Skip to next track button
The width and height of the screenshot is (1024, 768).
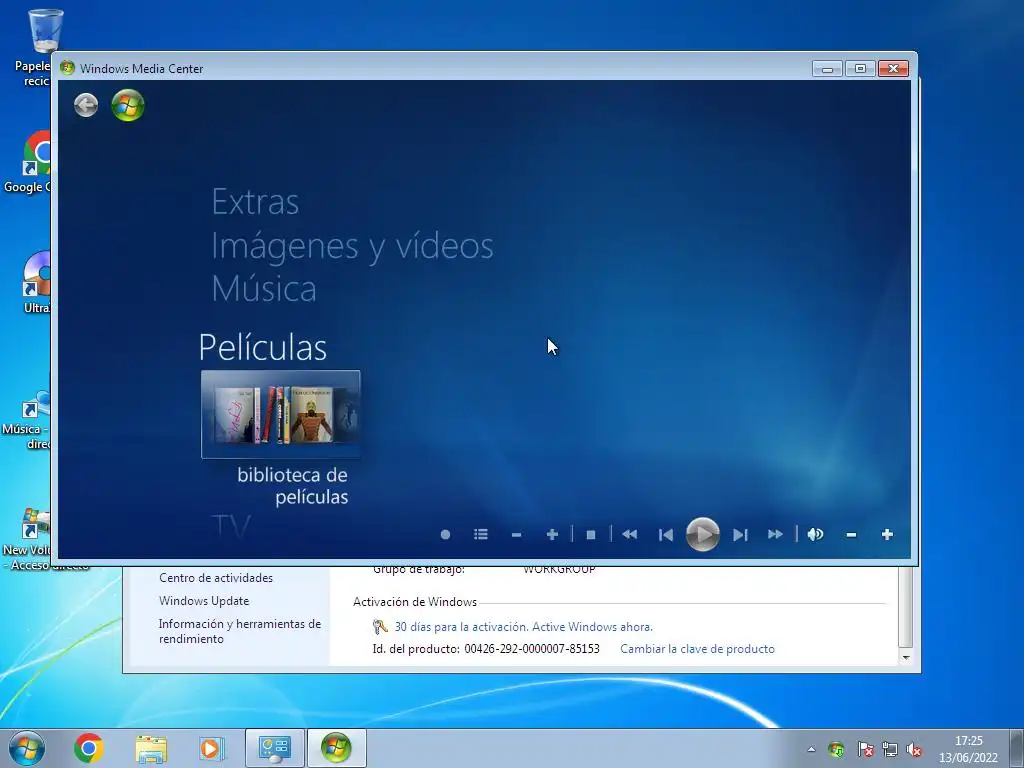coord(739,535)
